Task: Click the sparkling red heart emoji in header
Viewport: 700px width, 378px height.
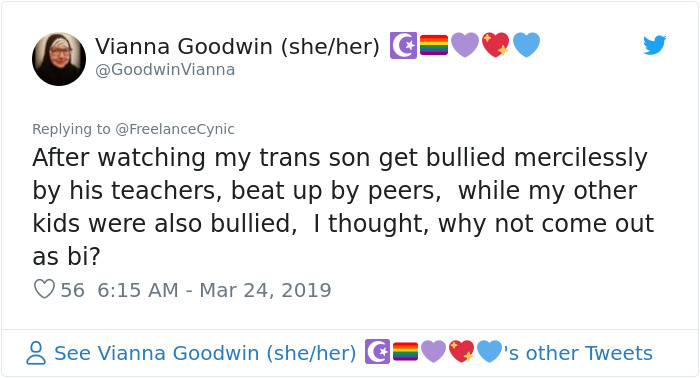Action: pyautogui.click(x=496, y=45)
